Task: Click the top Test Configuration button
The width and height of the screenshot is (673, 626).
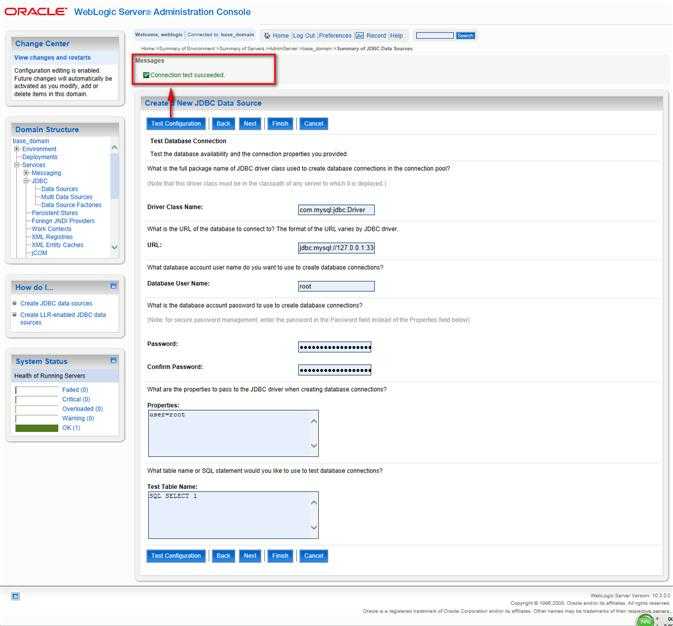Action: (176, 124)
